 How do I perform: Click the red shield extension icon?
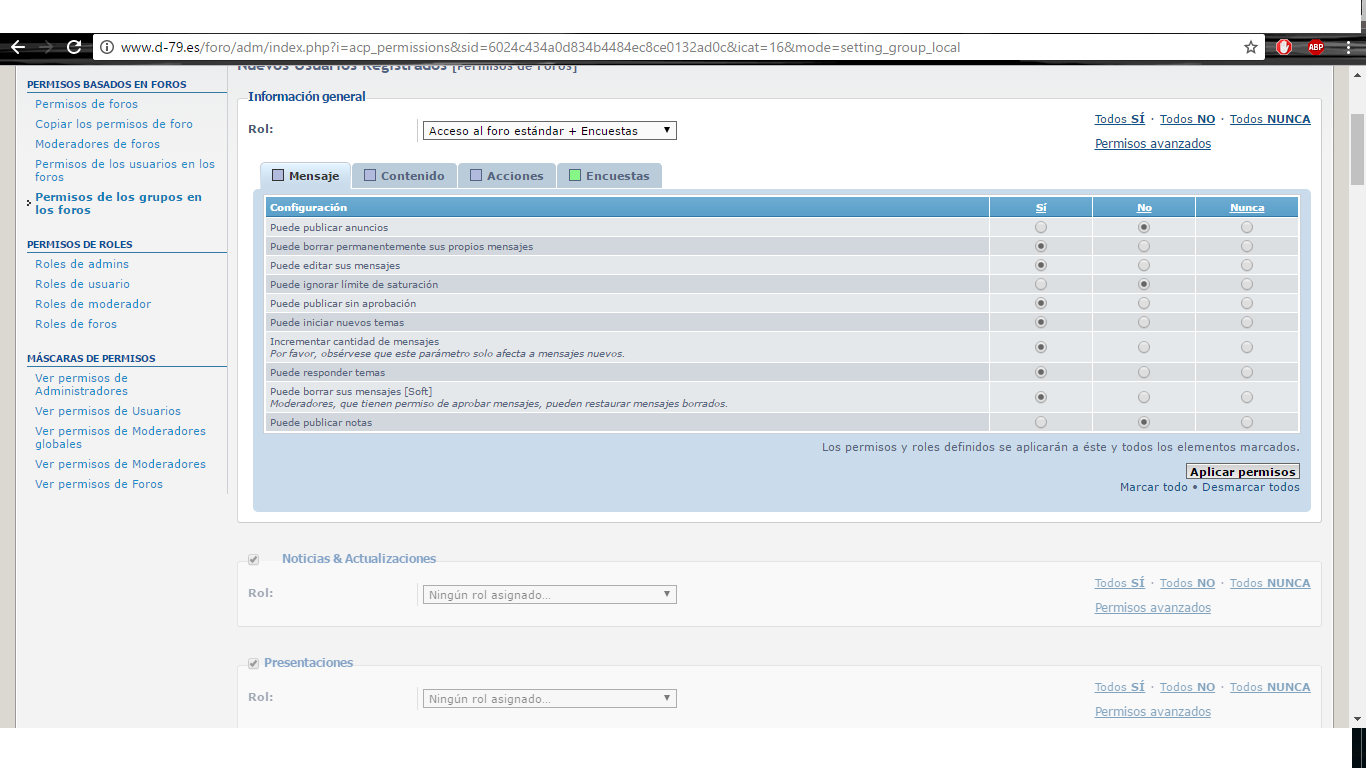(1284, 47)
